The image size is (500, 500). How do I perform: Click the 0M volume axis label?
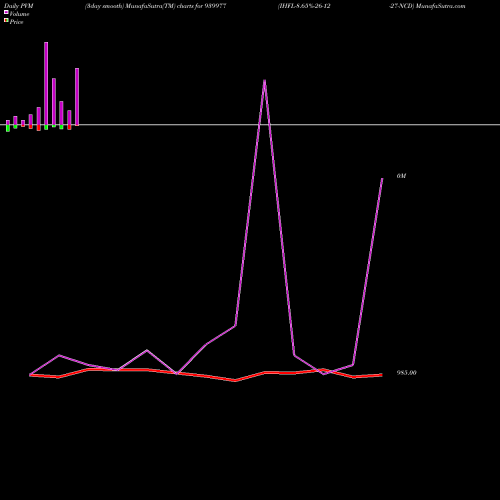tap(401, 176)
